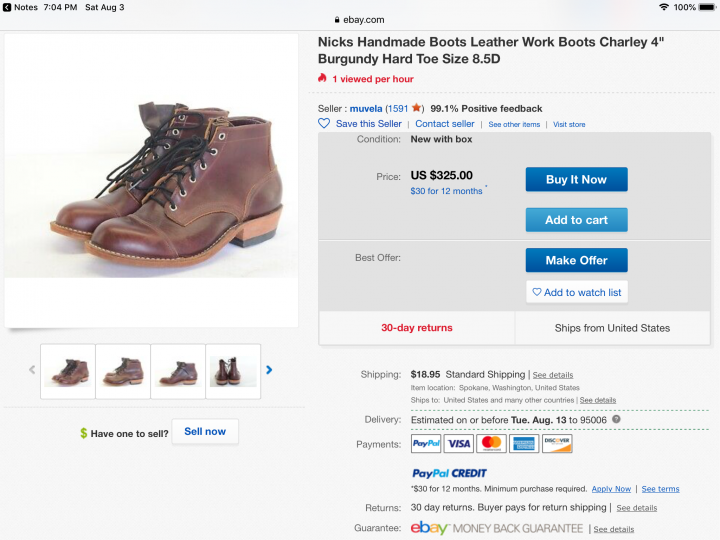Click Apply Now for PayPal Credit

point(611,489)
